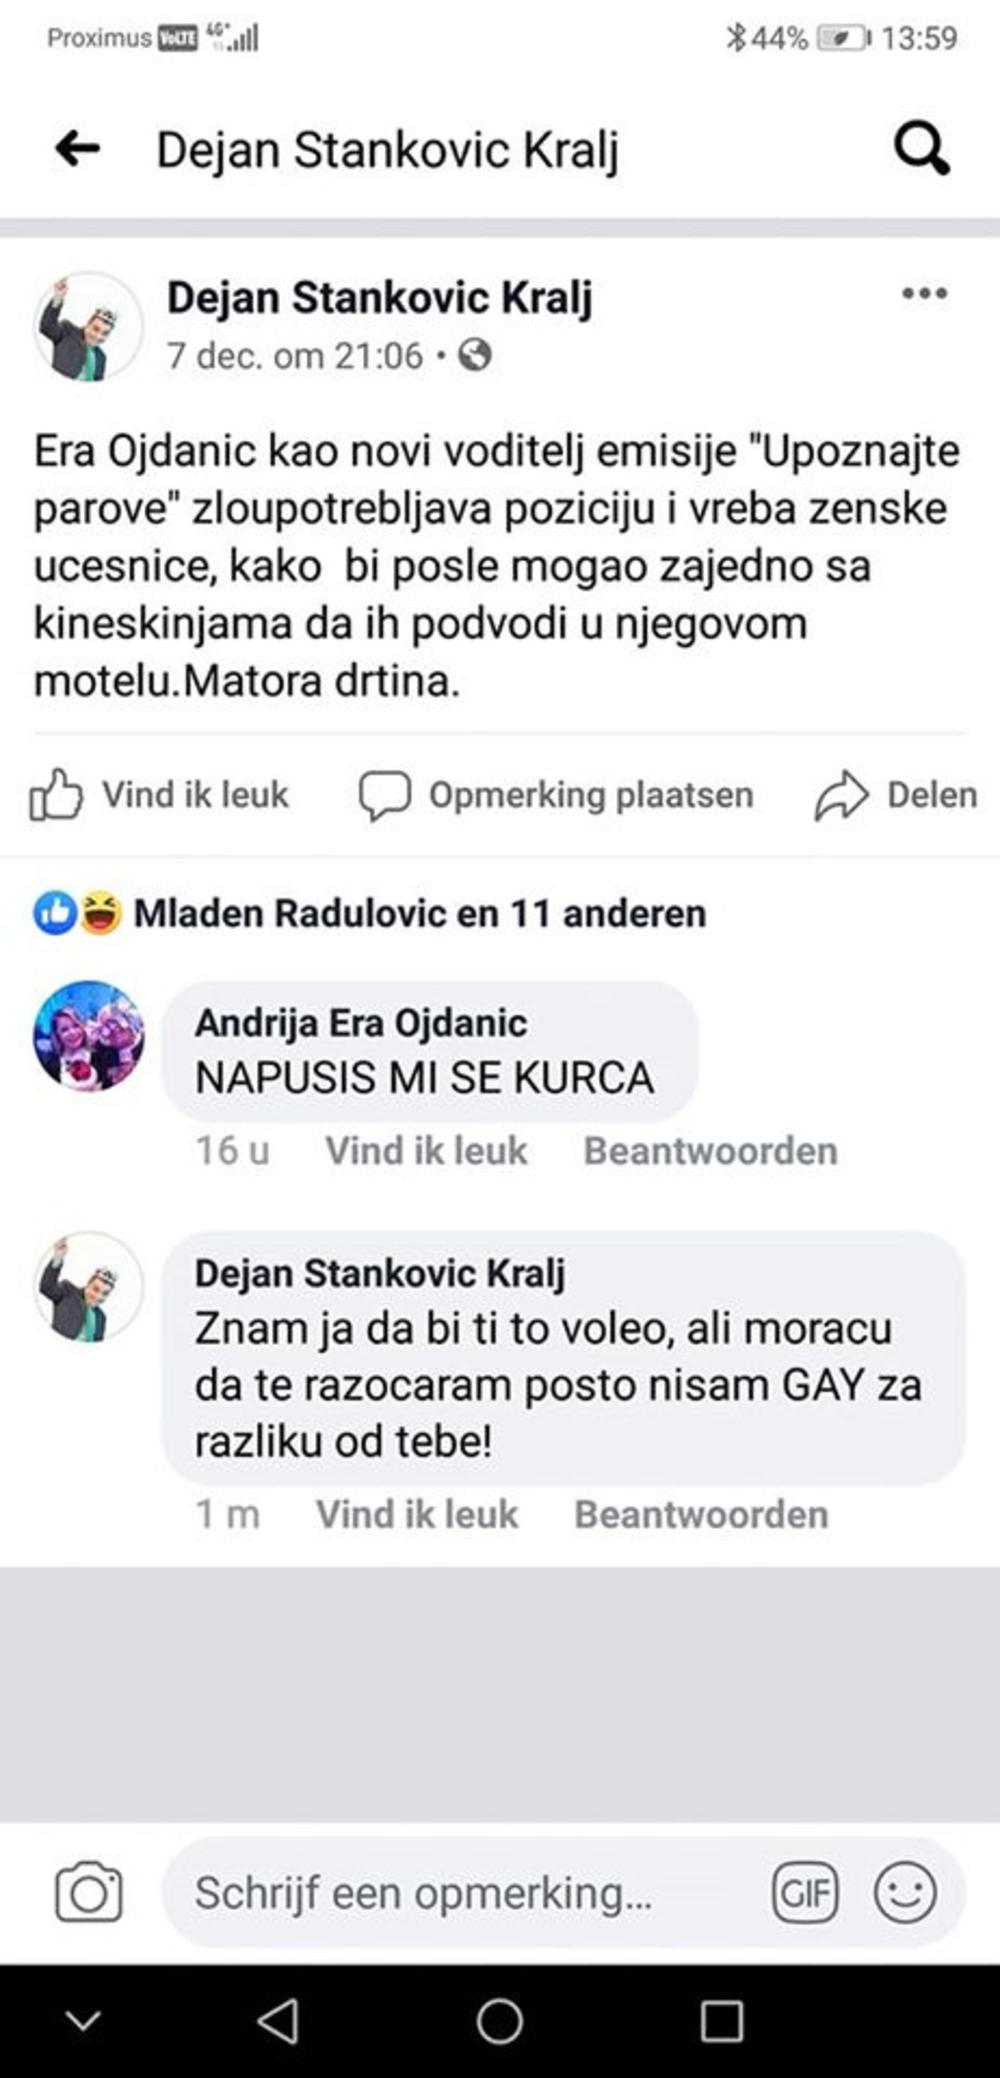The image size is (1000, 2078).
Task: Share the post via Delen
Action: [x=896, y=796]
